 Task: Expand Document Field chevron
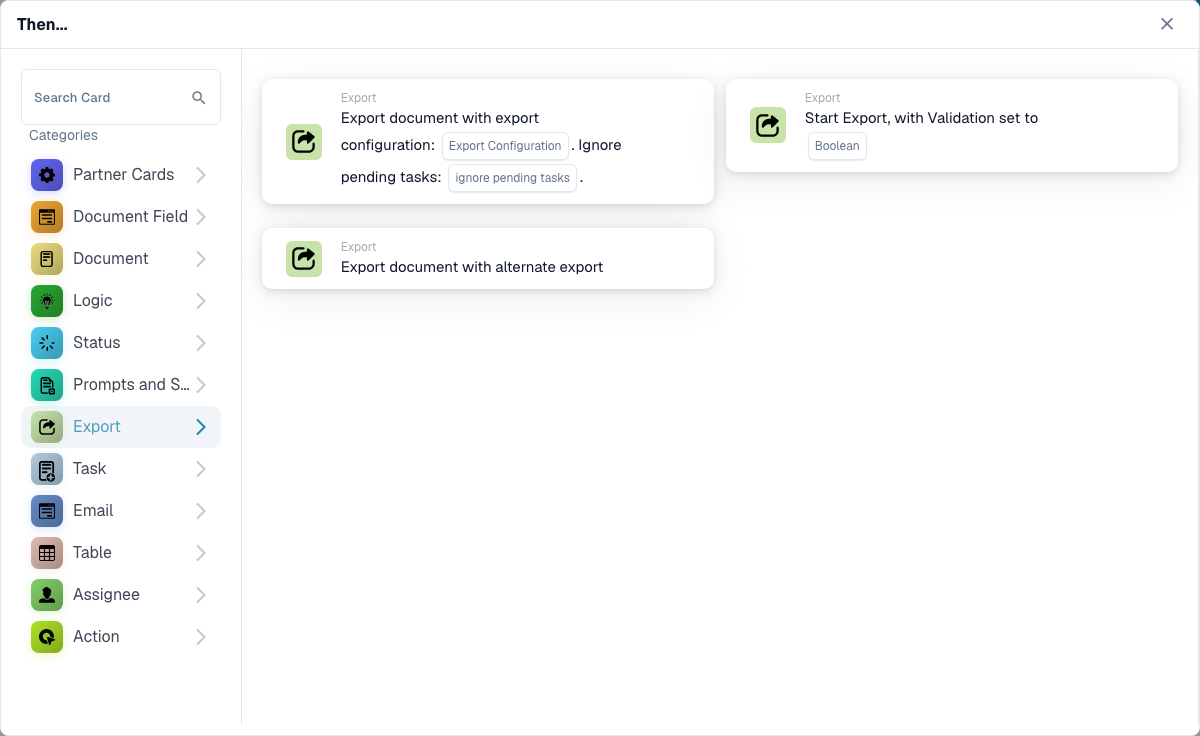(x=201, y=217)
